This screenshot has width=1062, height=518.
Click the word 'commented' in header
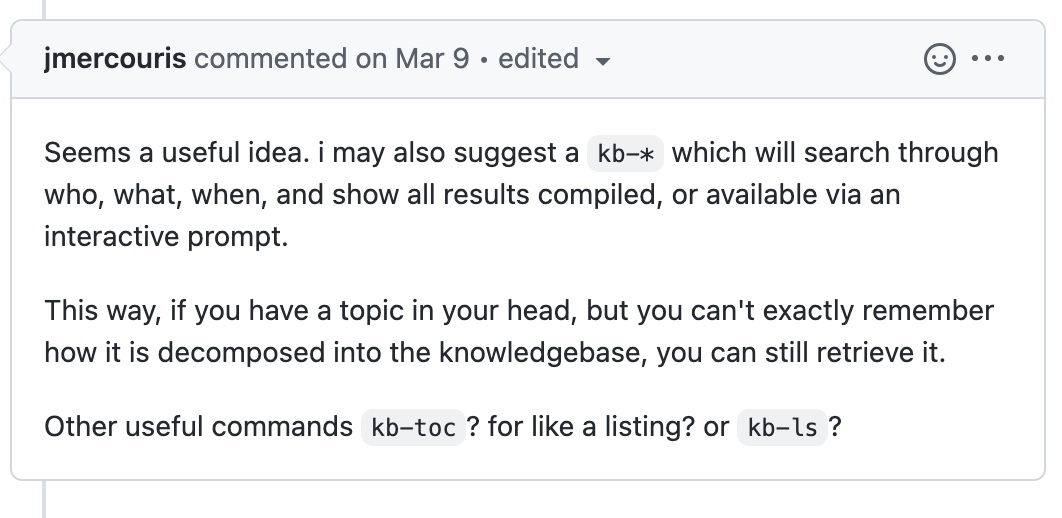point(270,59)
